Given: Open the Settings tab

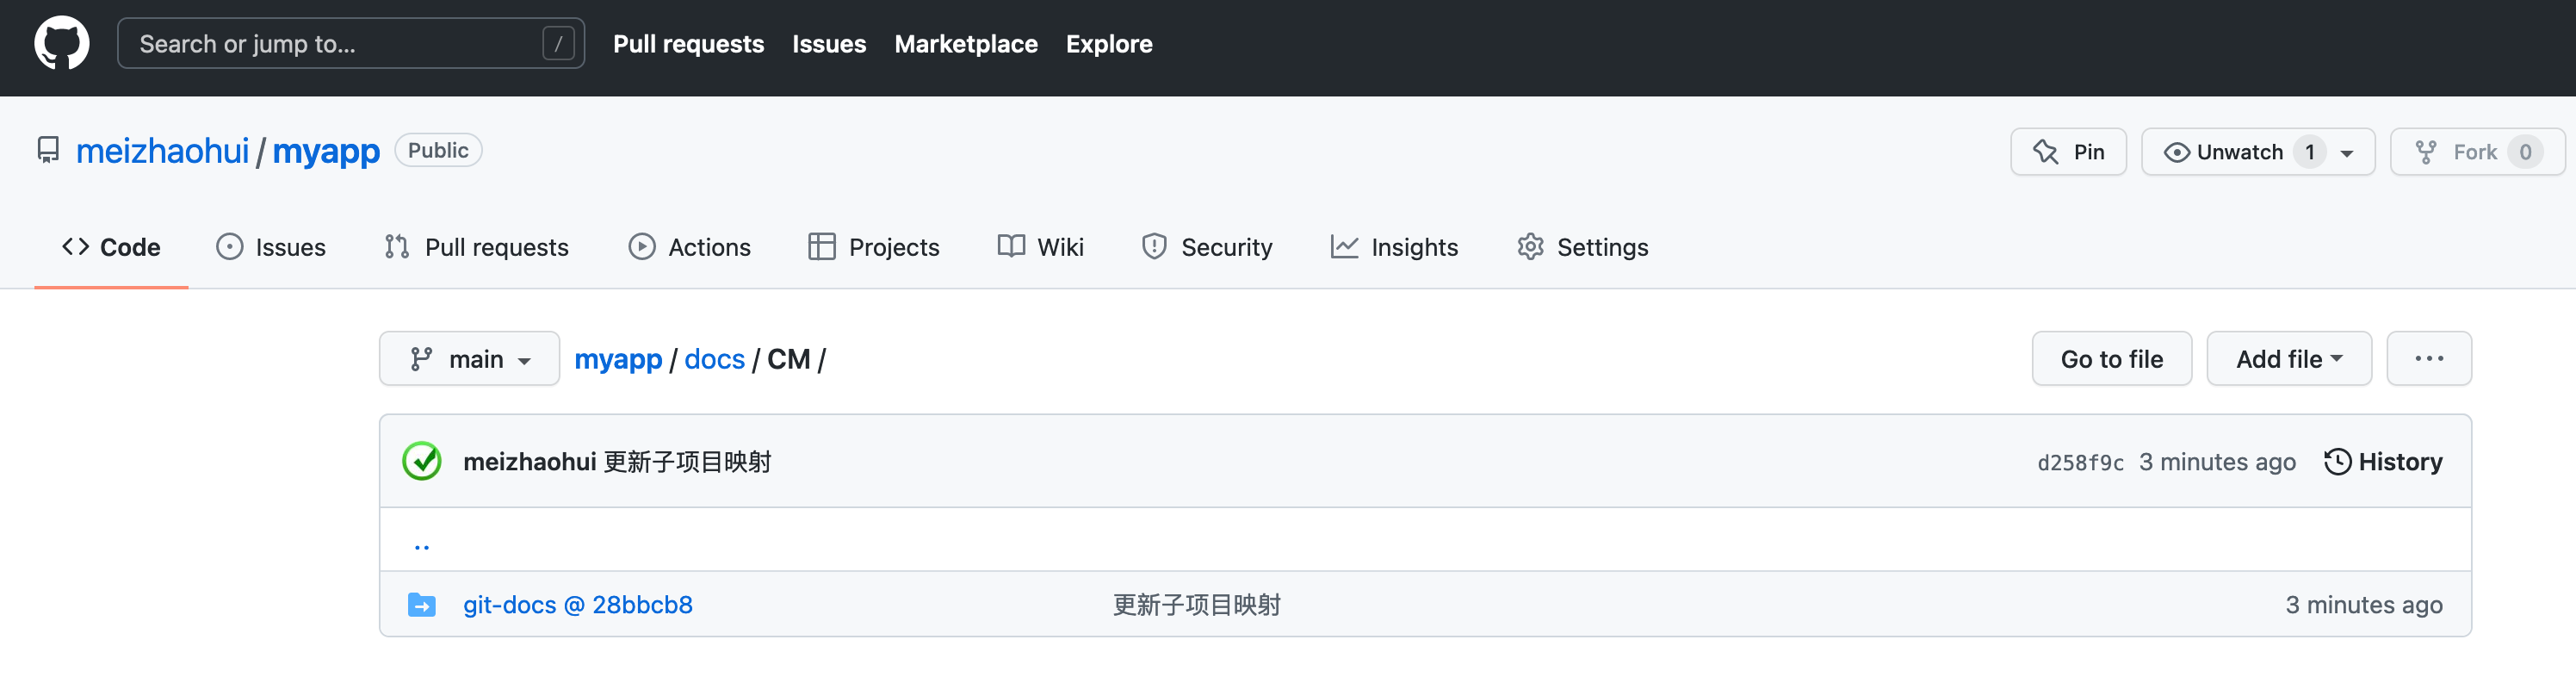Looking at the screenshot, I should point(1582,247).
